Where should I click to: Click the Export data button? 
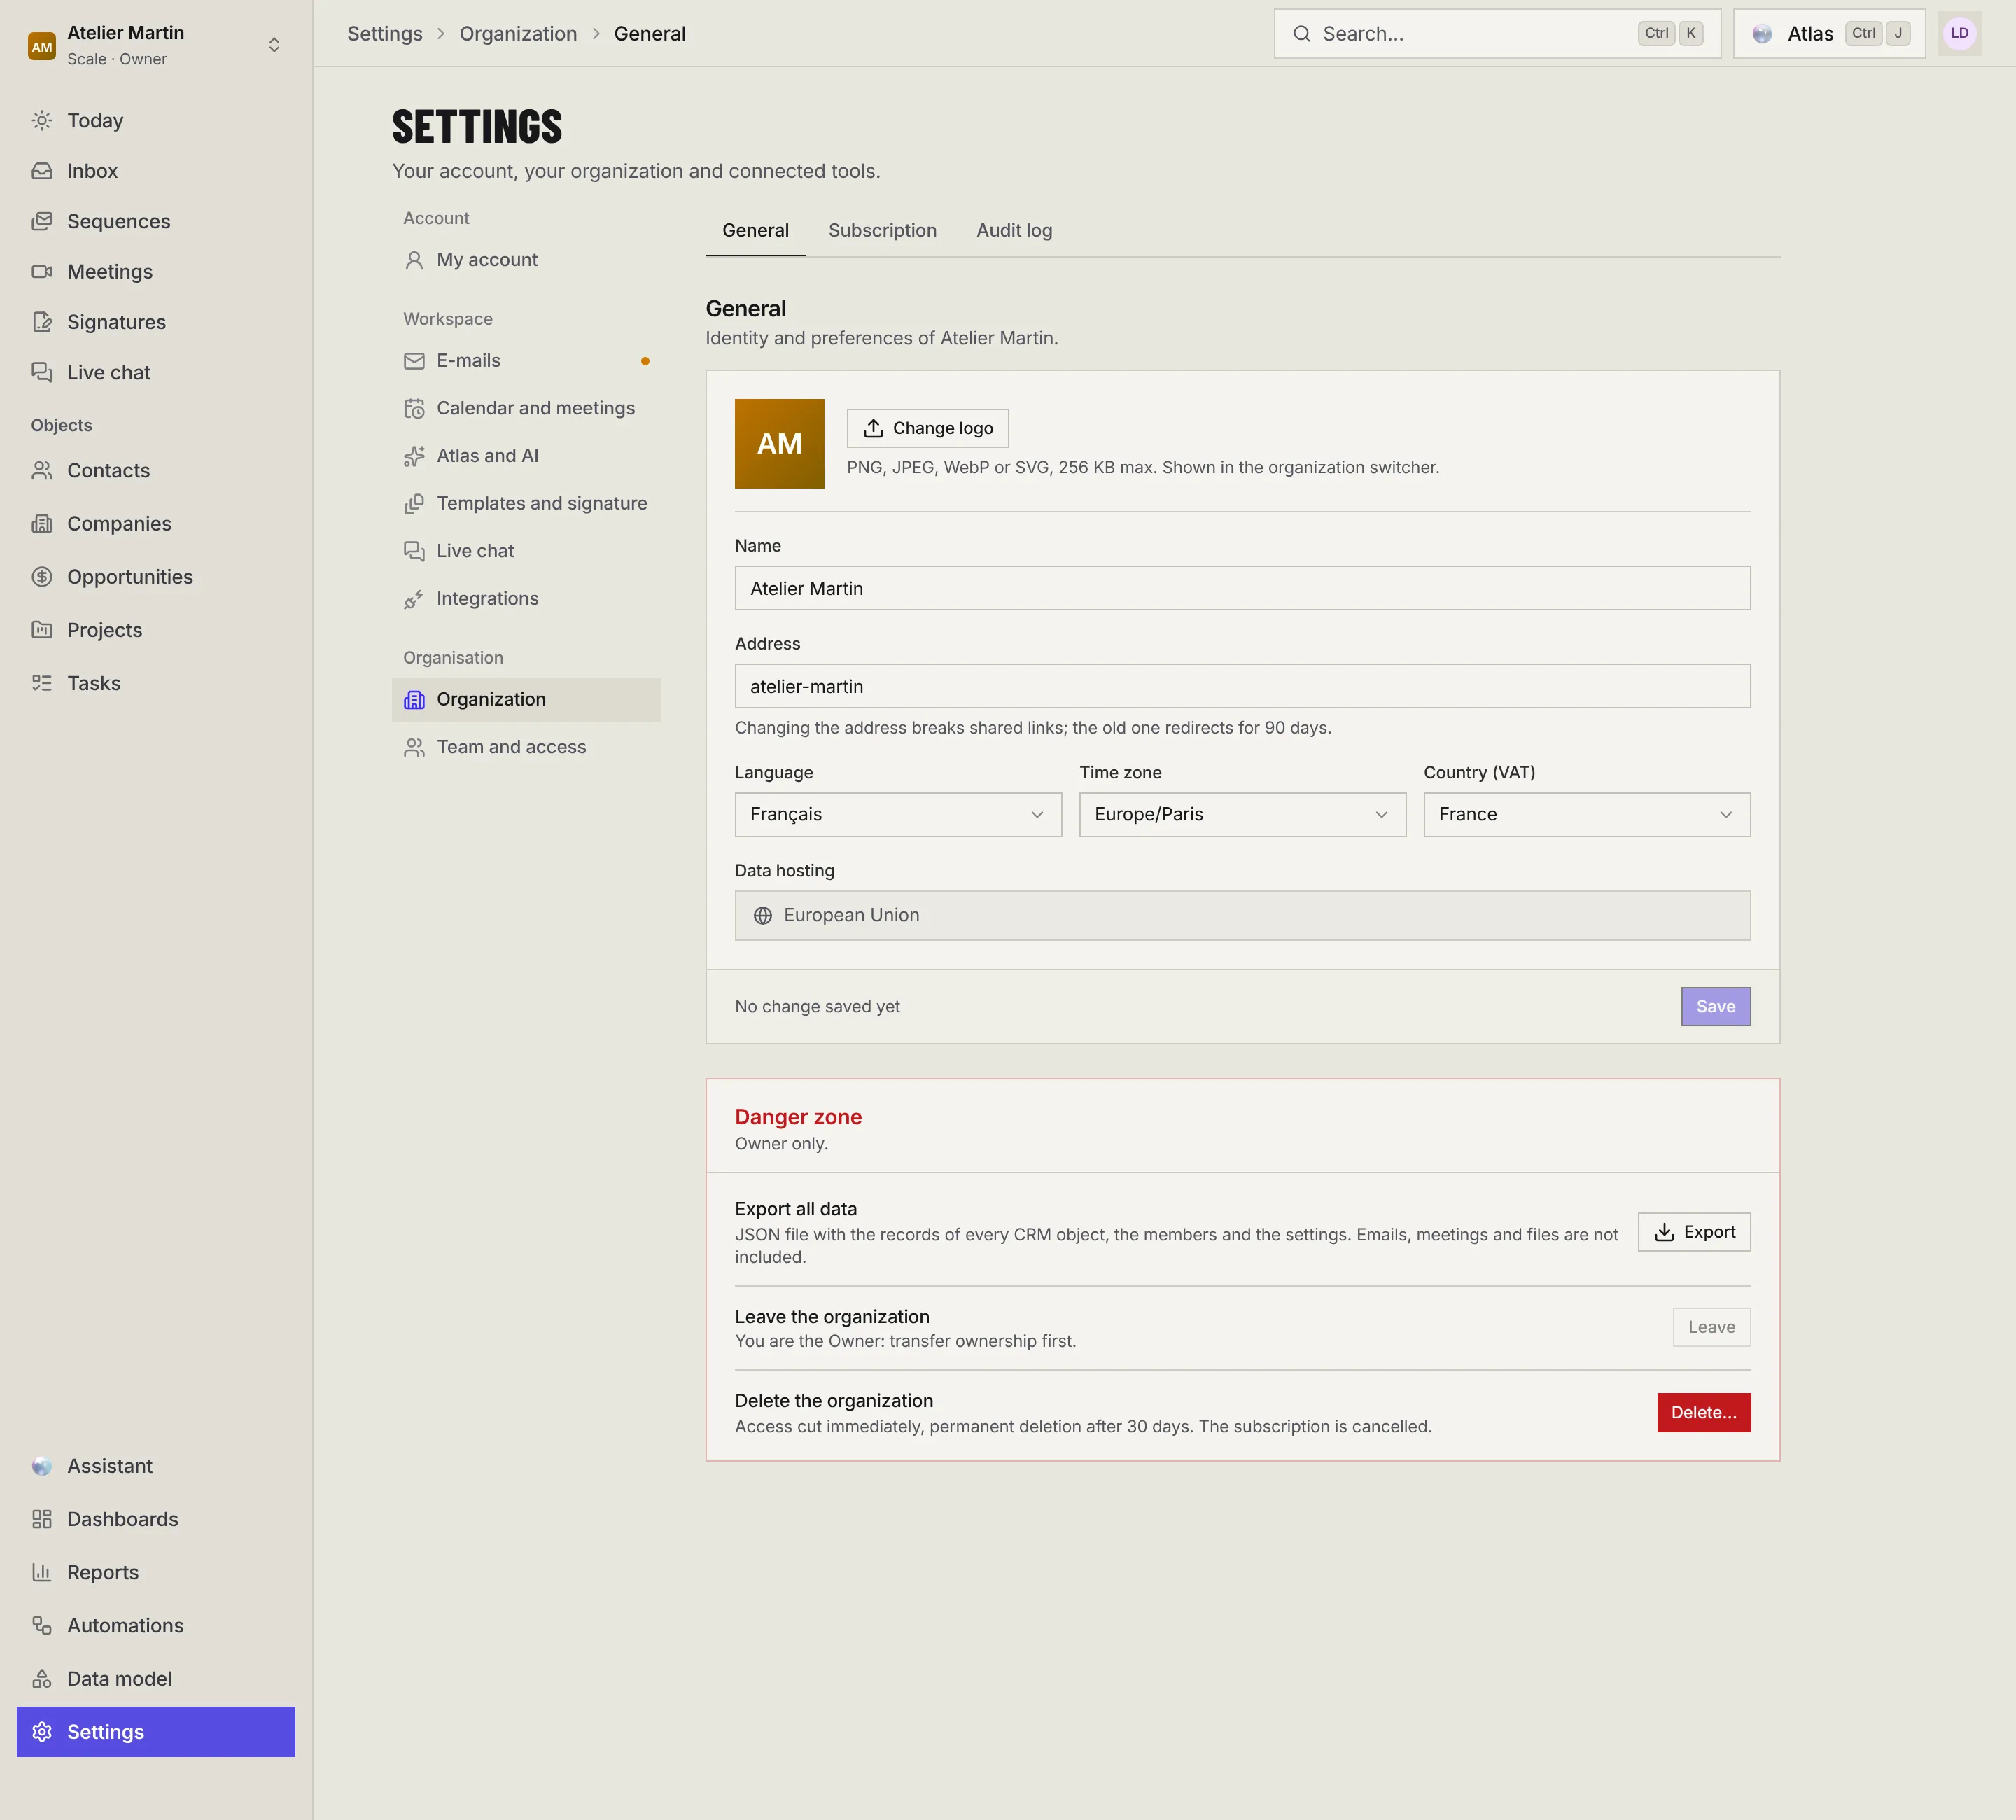pyautogui.click(x=1694, y=1232)
